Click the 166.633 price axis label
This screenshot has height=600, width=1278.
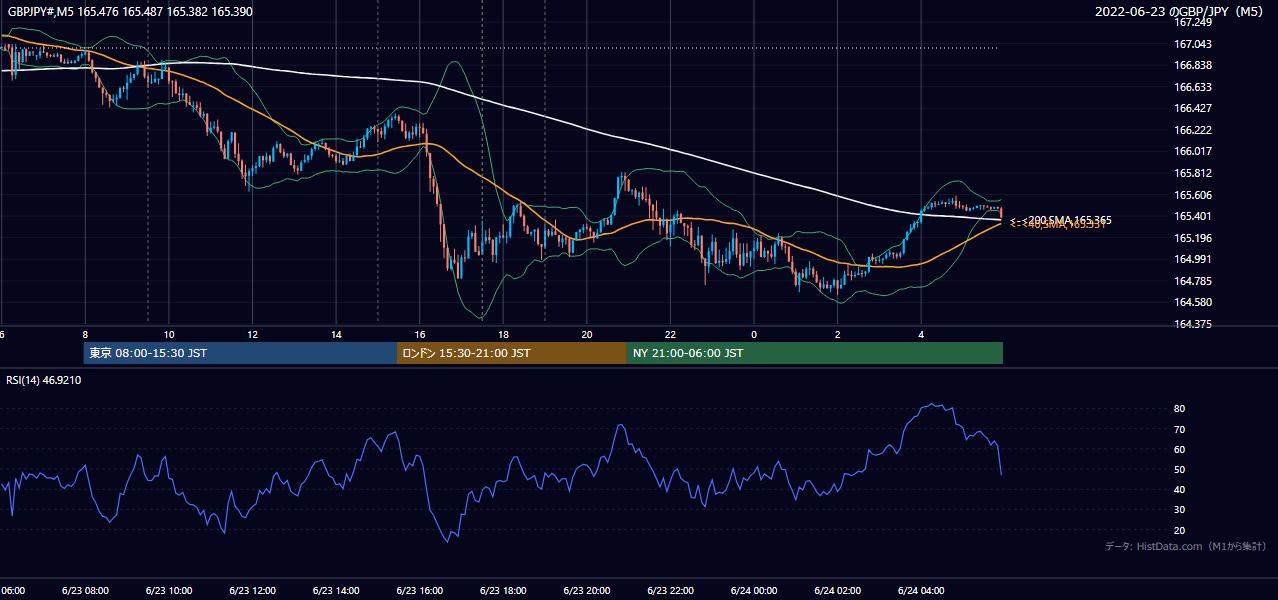coord(1192,87)
